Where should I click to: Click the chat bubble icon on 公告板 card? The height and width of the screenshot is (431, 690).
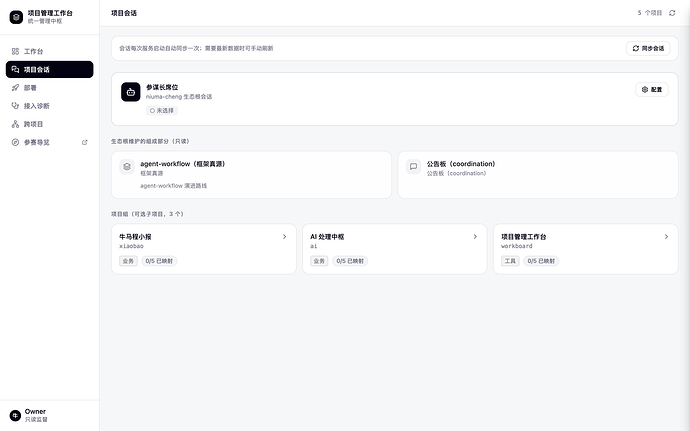[x=413, y=167]
